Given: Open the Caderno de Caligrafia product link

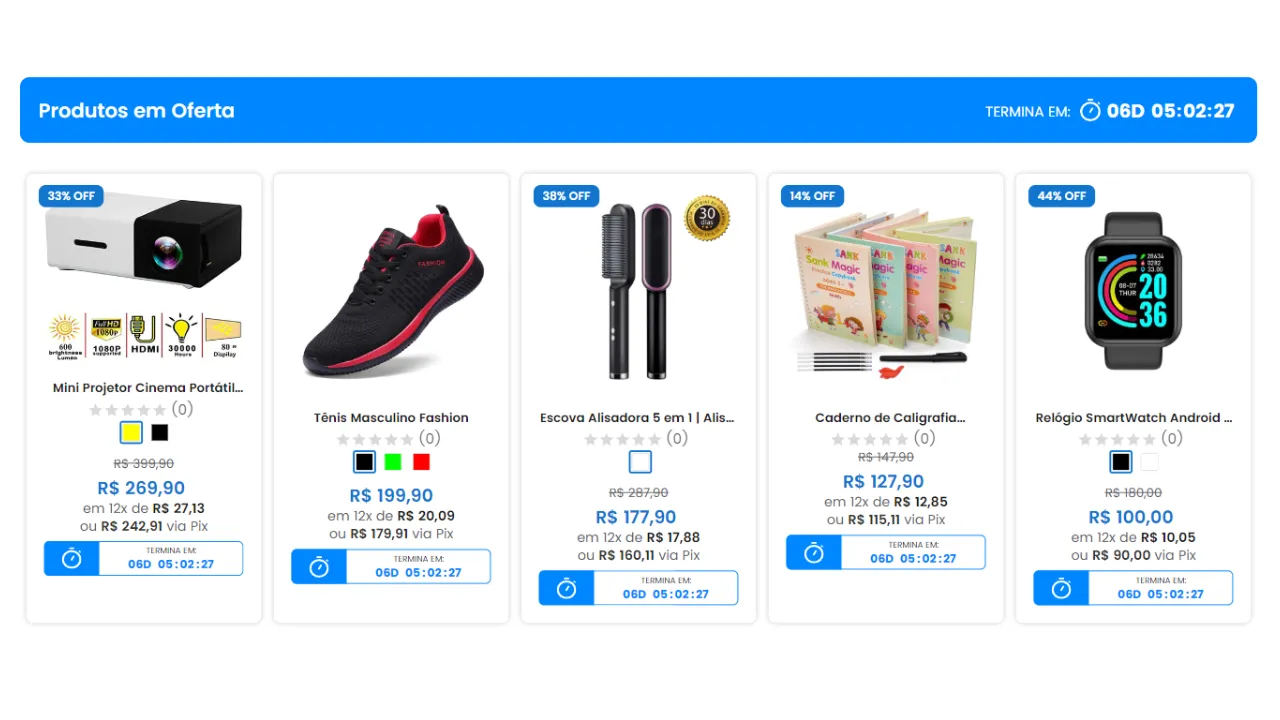Looking at the screenshot, I should coord(890,418).
